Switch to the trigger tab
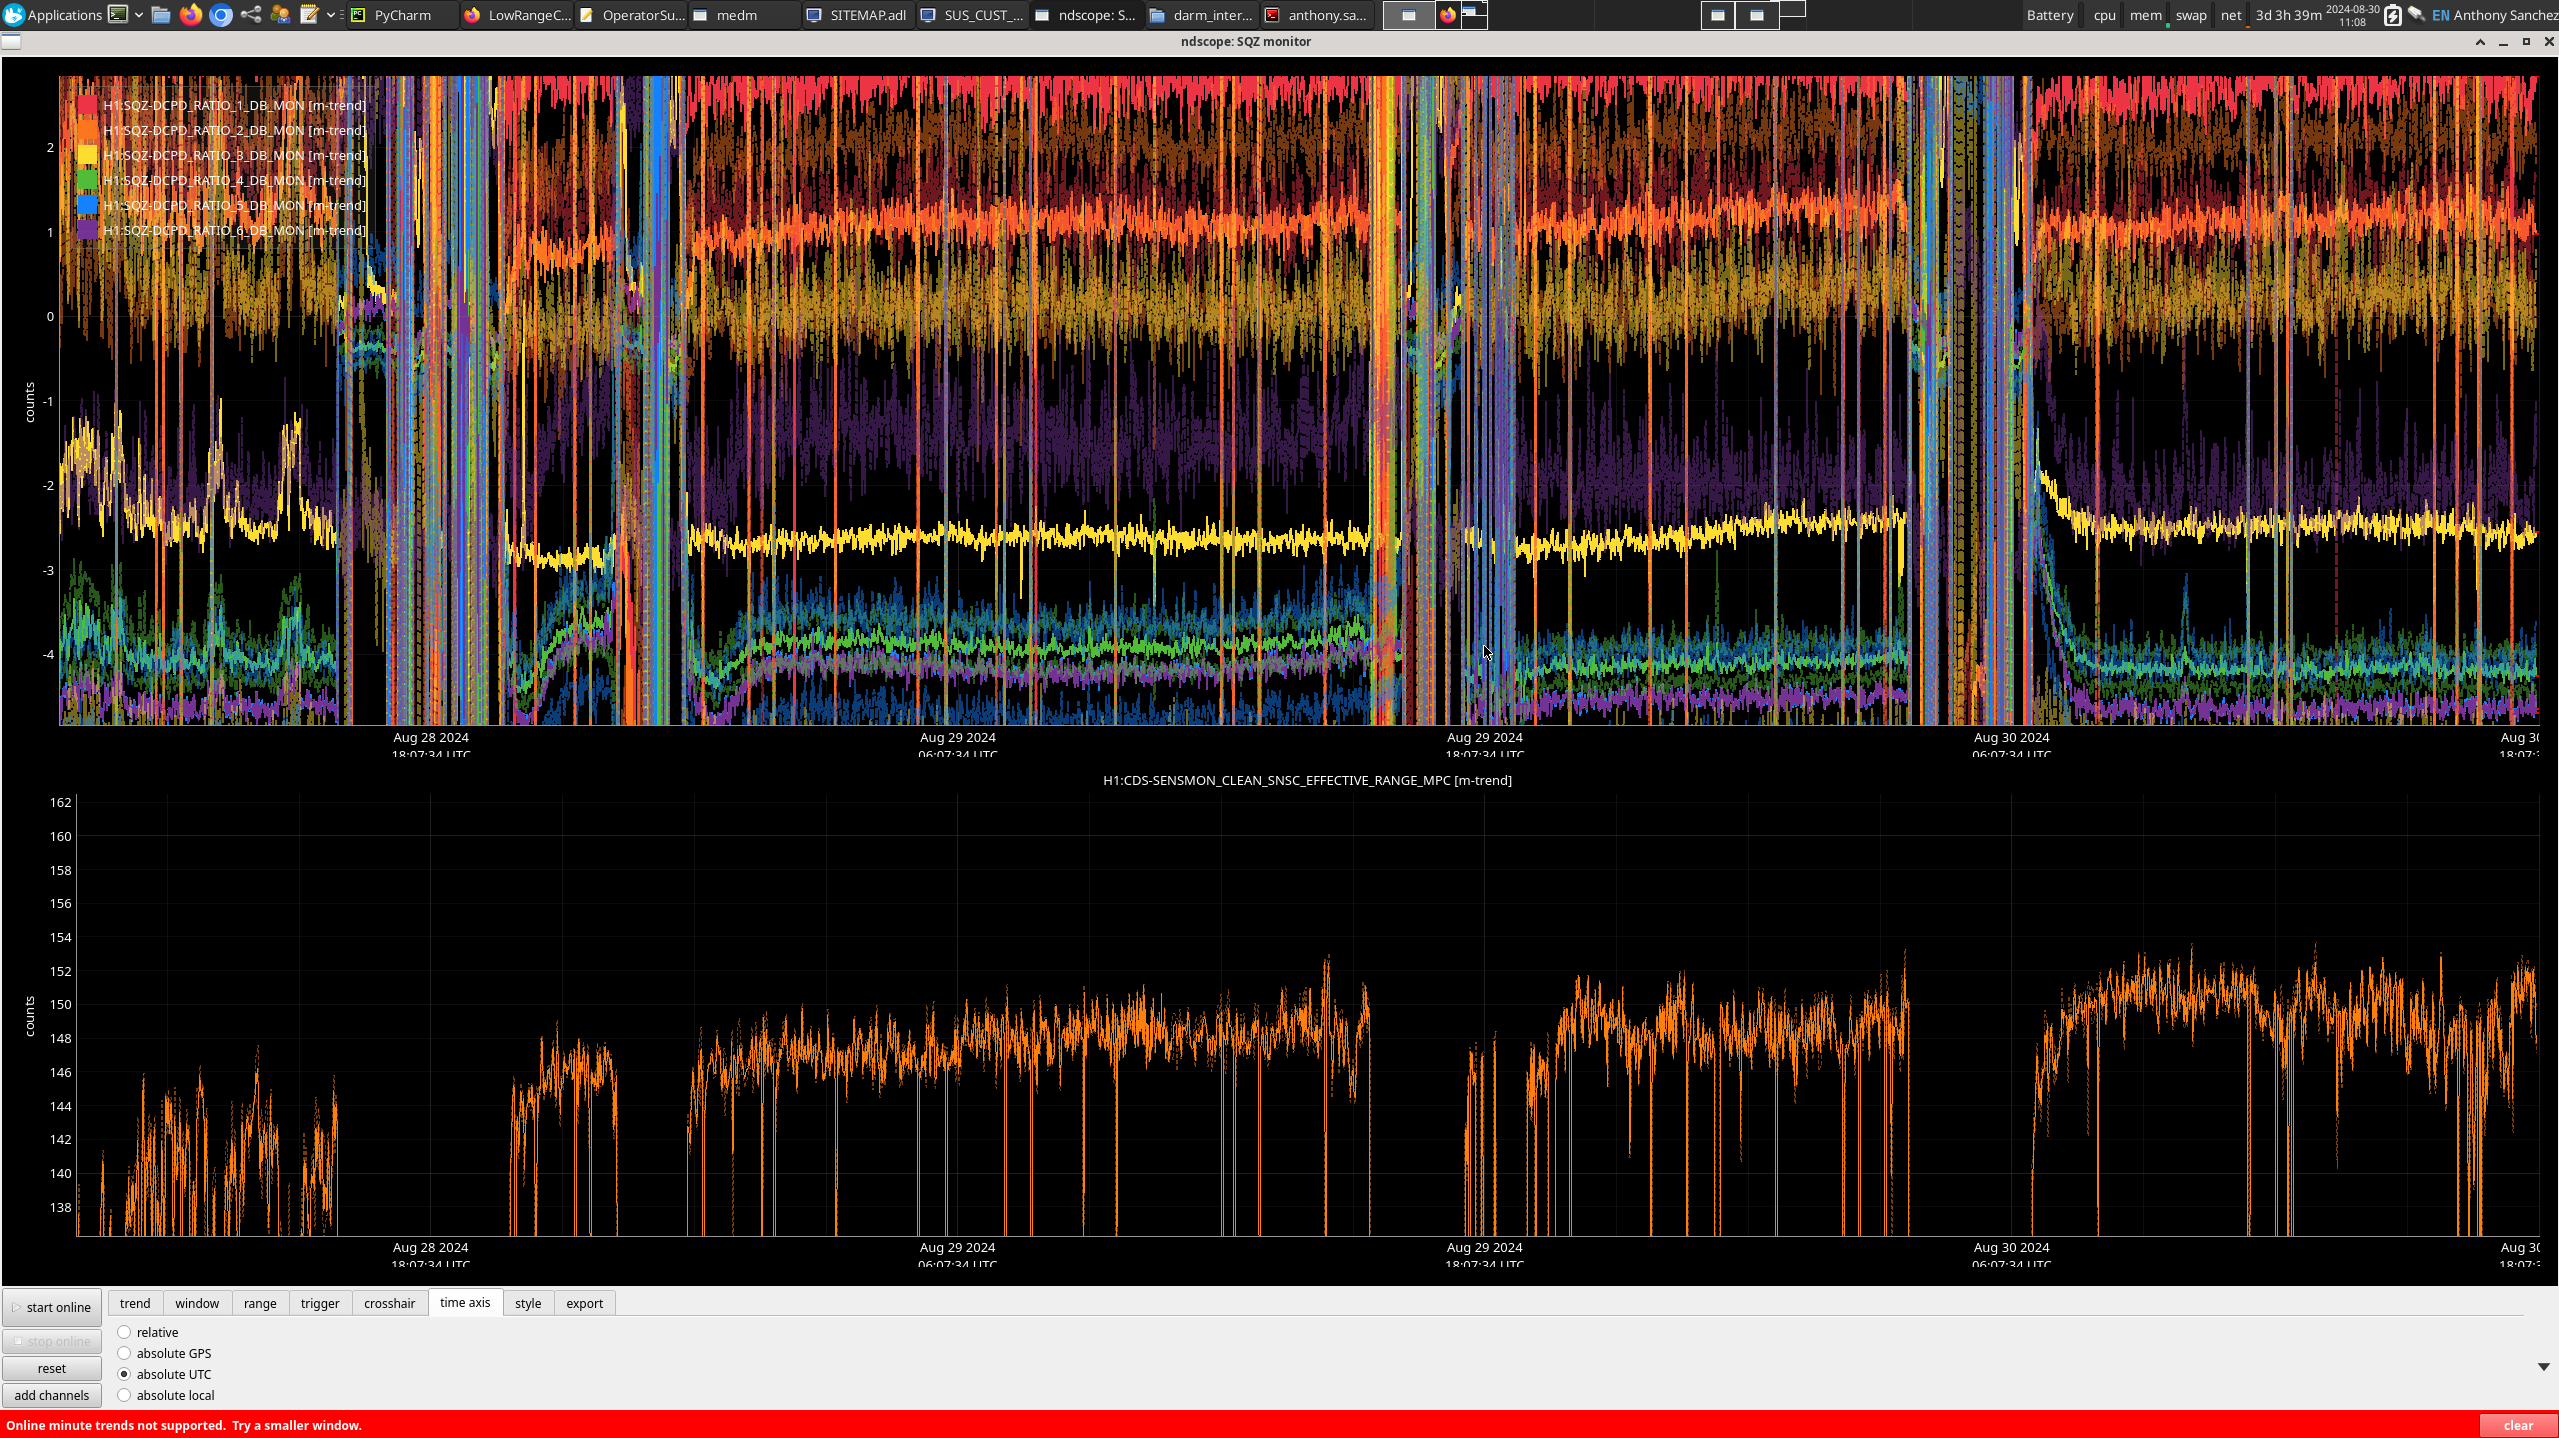 (320, 1303)
